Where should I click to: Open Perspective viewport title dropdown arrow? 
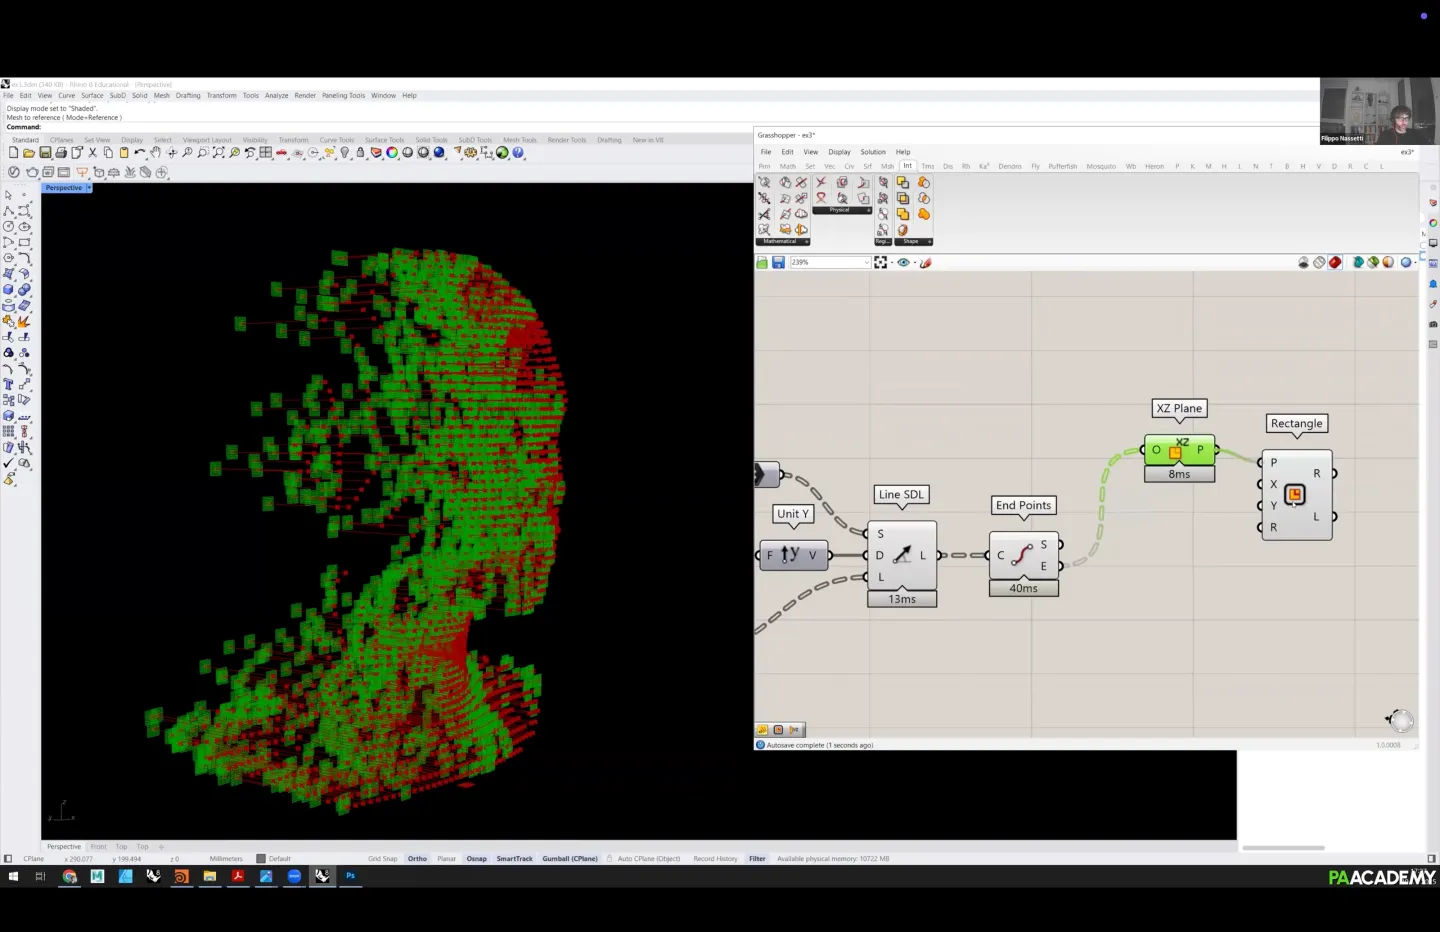[89, 188]
